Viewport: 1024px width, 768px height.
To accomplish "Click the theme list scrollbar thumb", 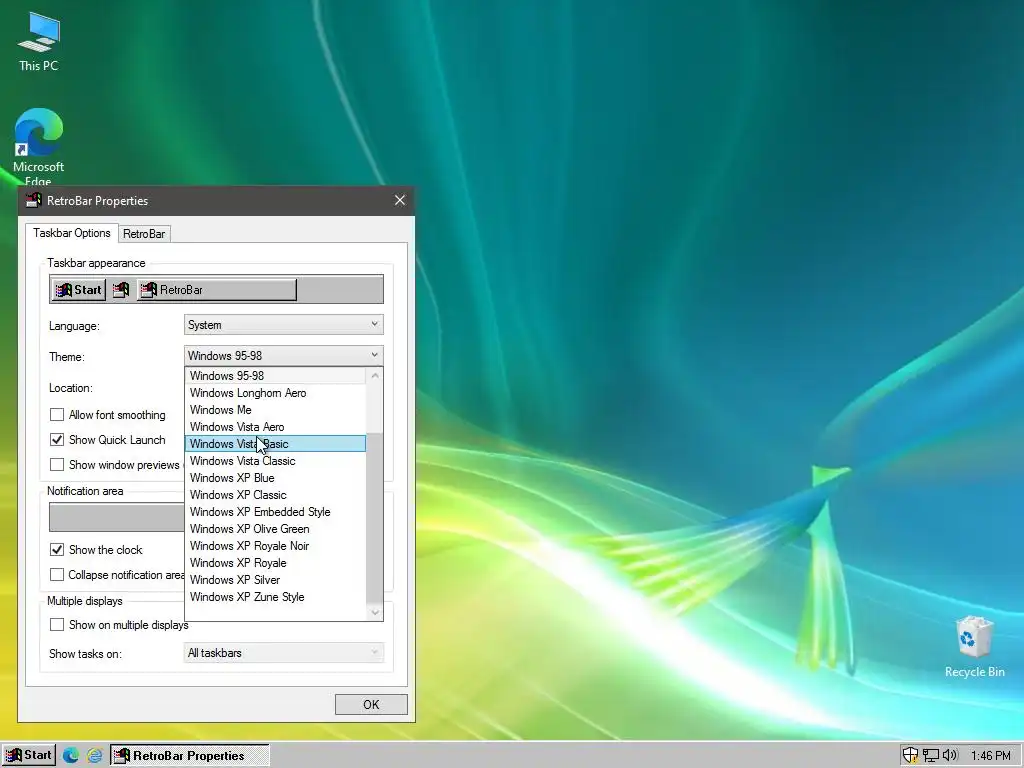I will [374, 519].
